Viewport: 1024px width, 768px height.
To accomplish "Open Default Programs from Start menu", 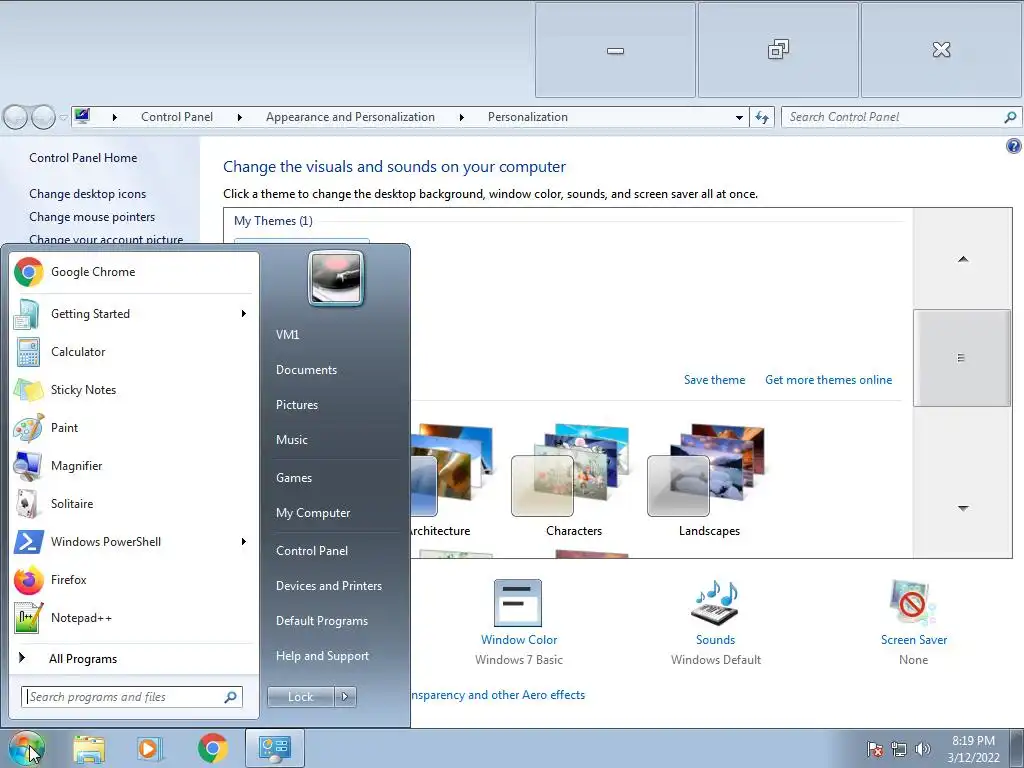I will [322, 621].
